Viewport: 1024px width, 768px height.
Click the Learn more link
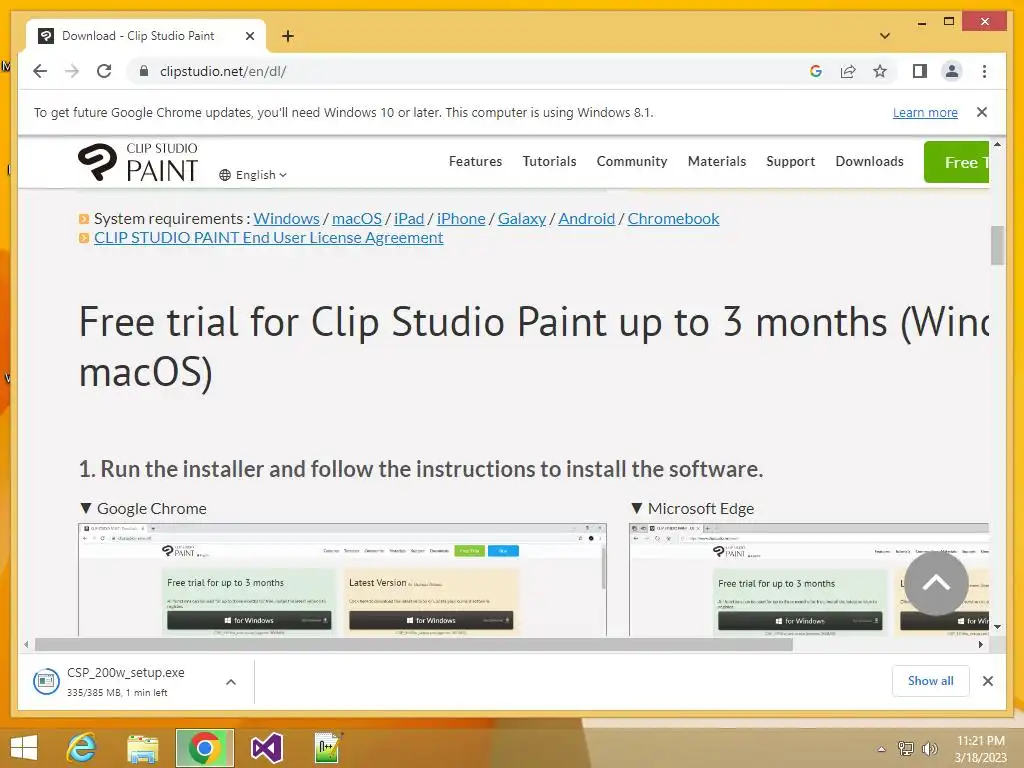(925, 112)
